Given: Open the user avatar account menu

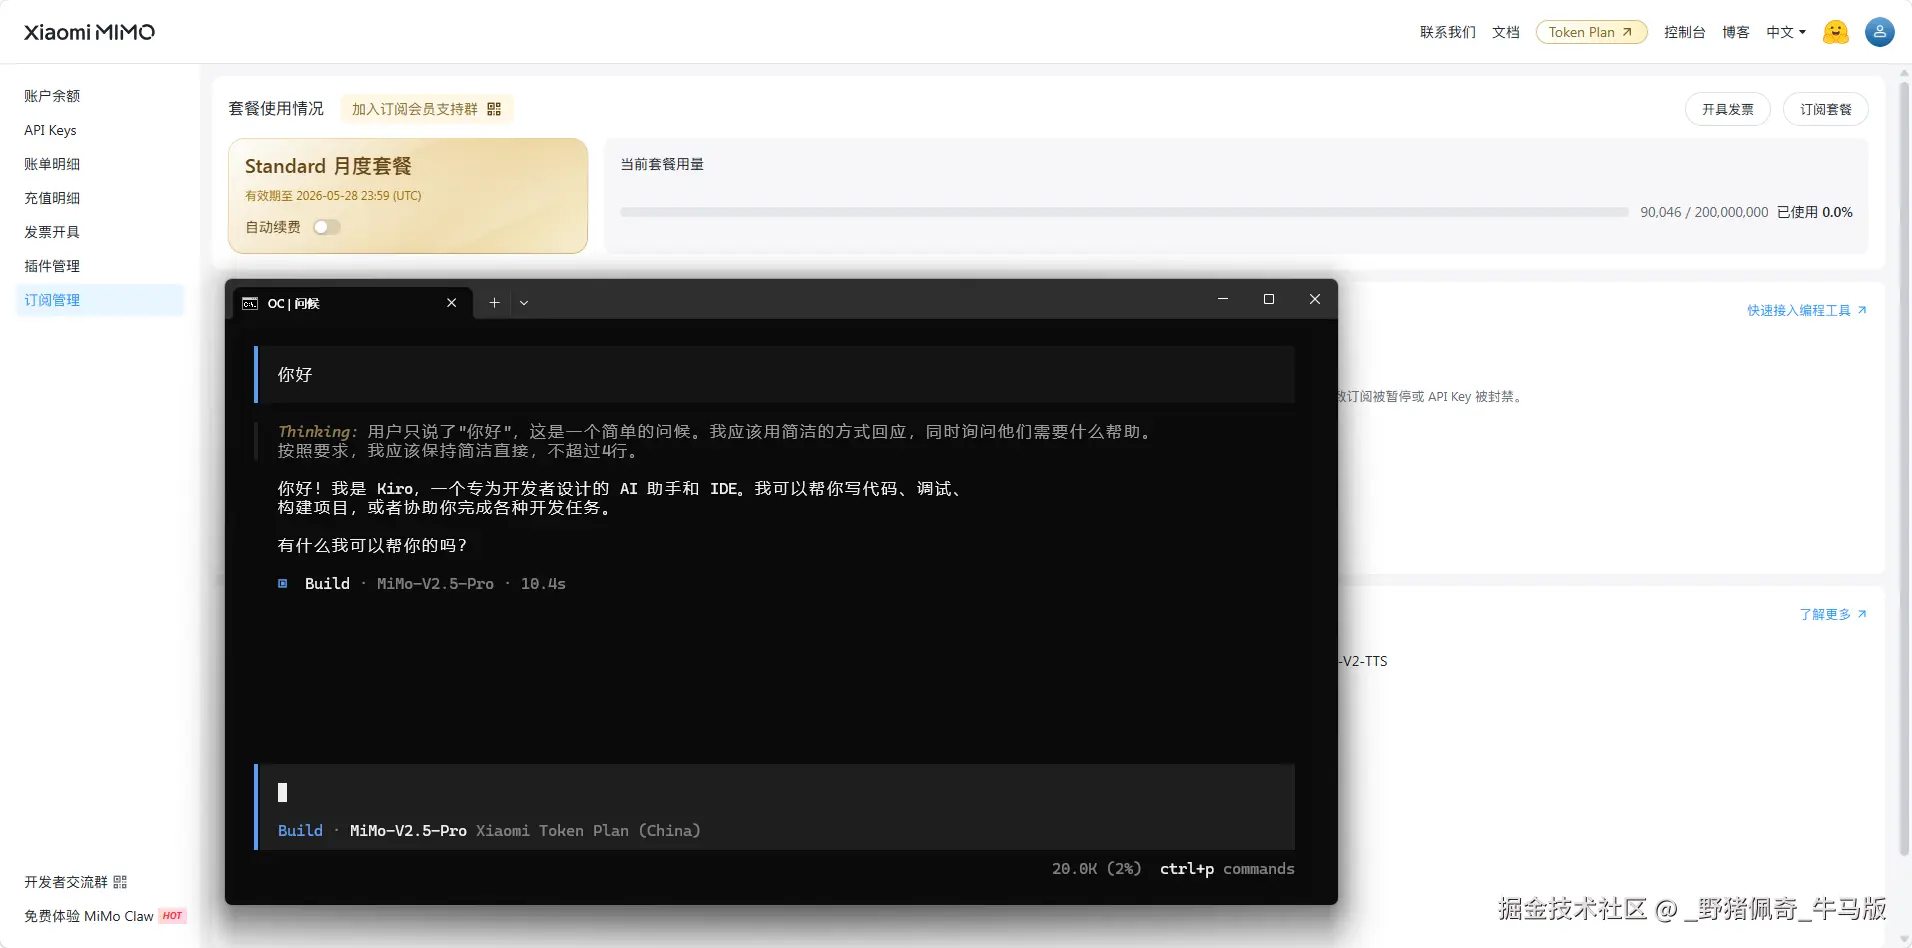Looking at the screenshot, I should [x=1879, y=31].
